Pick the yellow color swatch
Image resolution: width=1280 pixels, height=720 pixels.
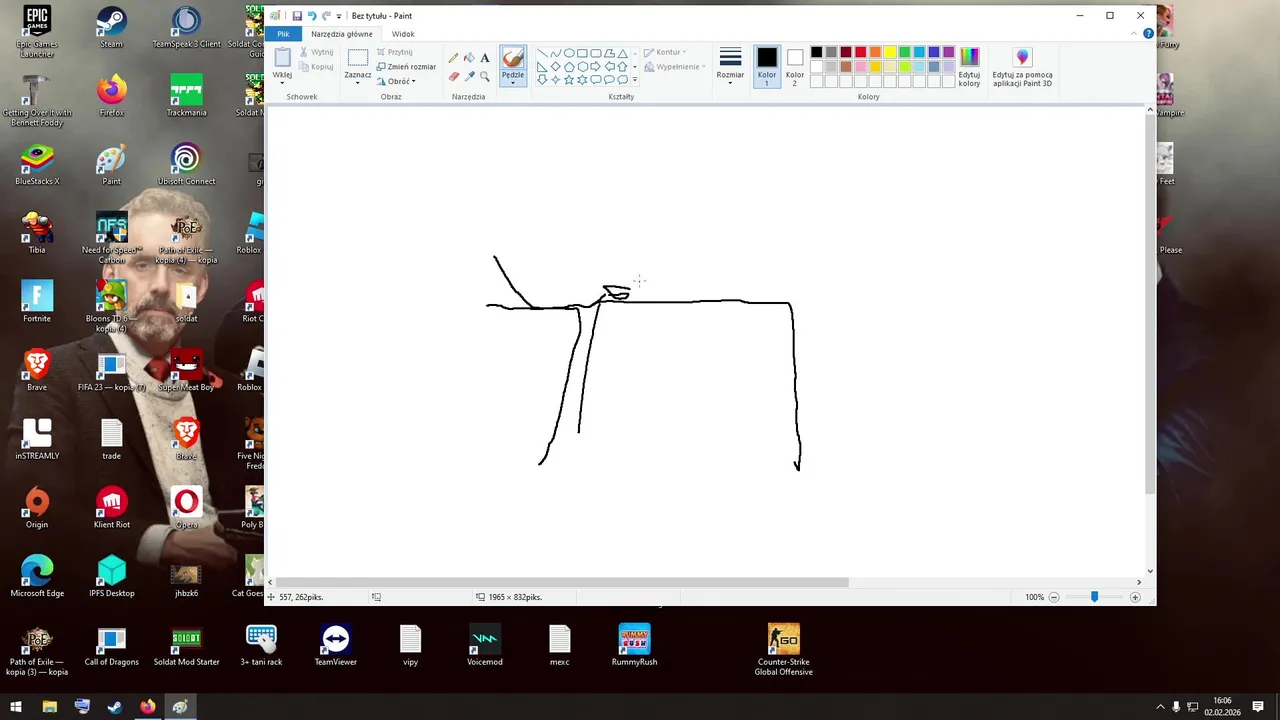coord(890,52)
